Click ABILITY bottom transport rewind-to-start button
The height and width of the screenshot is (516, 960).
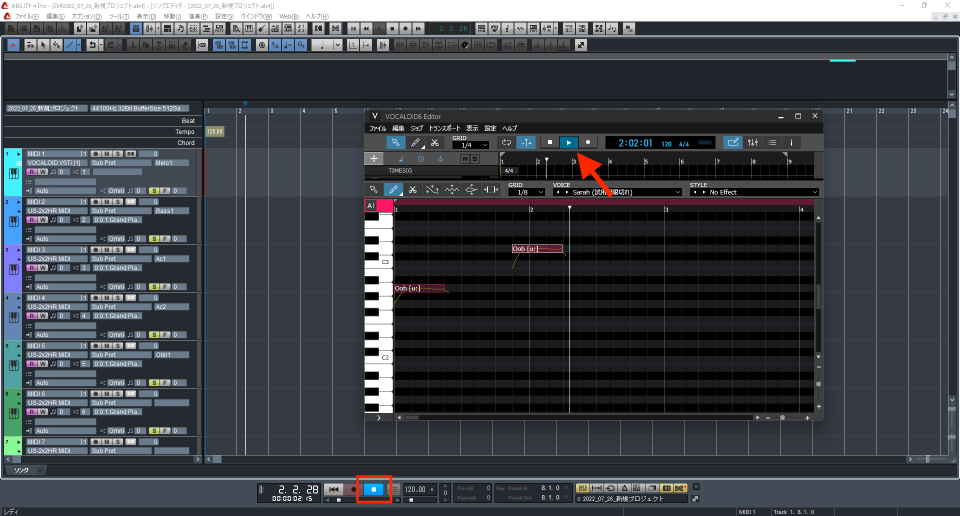point(333,489)
